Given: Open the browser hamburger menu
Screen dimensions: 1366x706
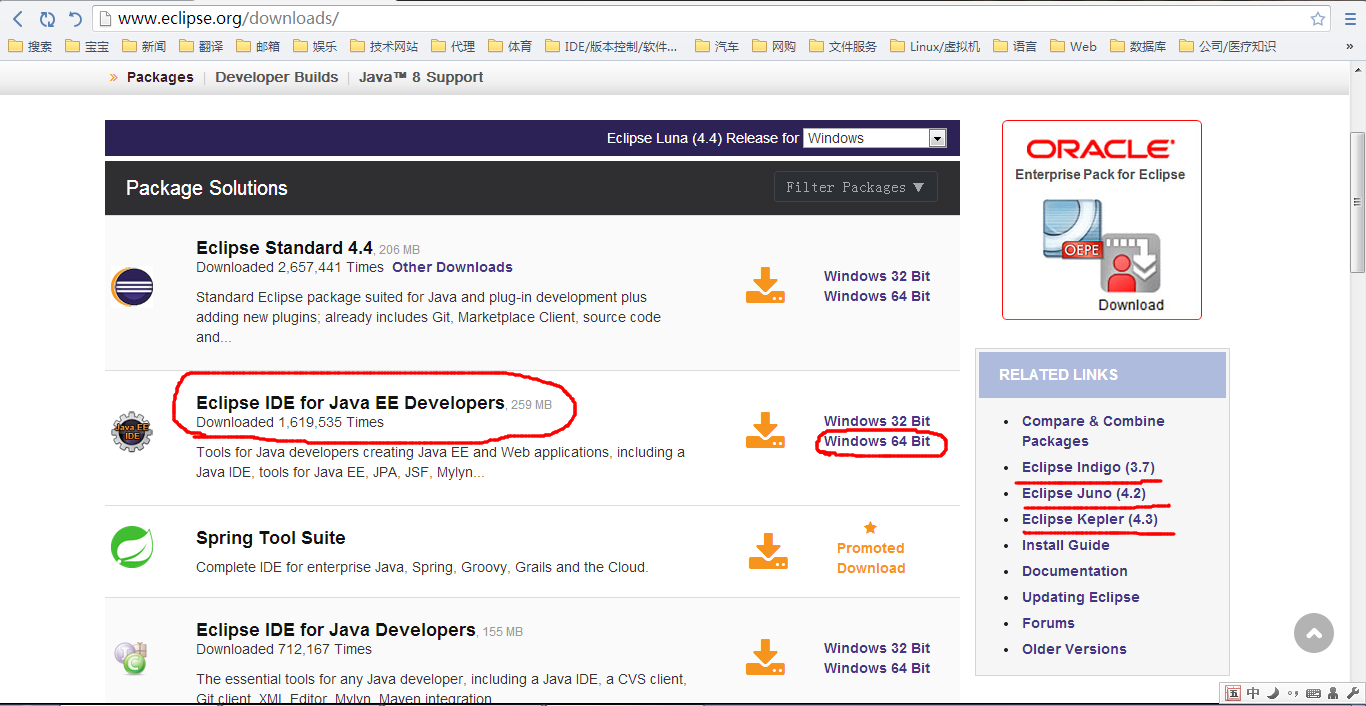Looking at the screenshot, I should pyautogui.click(x=1349, y=19).
